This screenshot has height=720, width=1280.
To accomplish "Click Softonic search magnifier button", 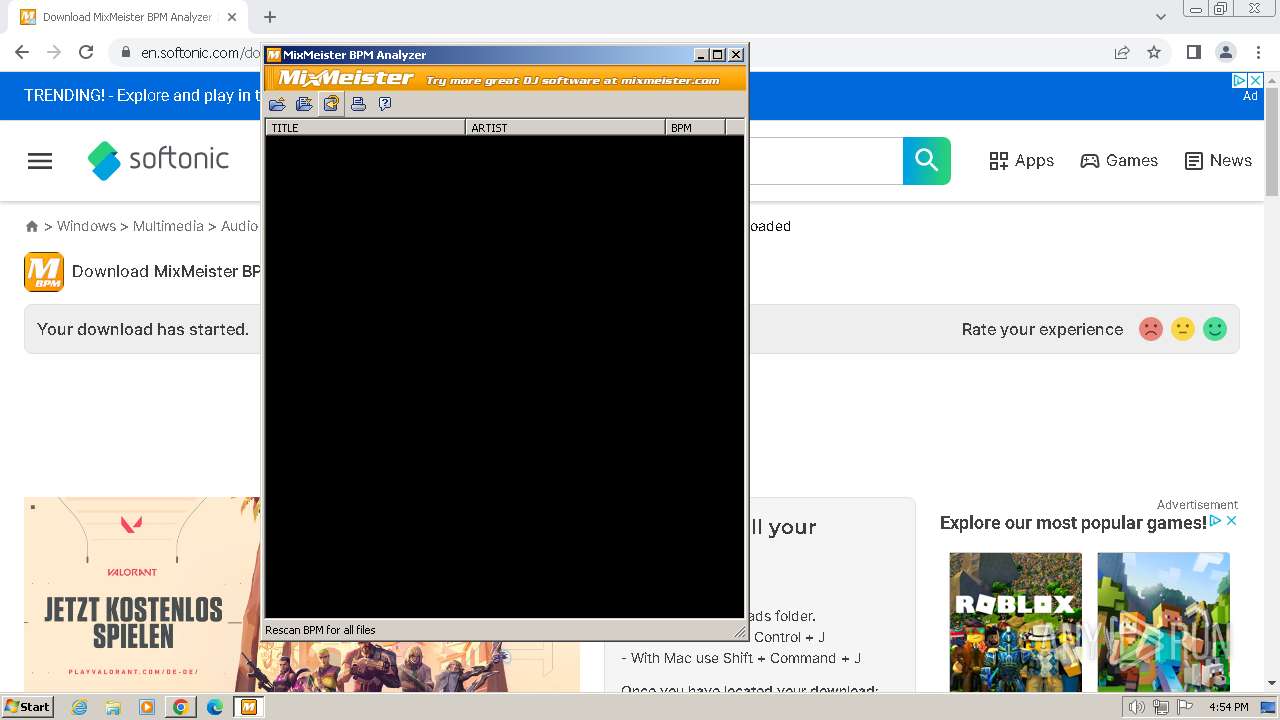I will pyautogui.click(x=927, y=160).
